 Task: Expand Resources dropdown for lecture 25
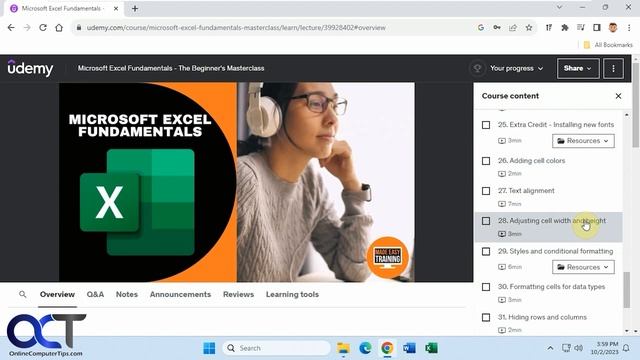point(583,141)
